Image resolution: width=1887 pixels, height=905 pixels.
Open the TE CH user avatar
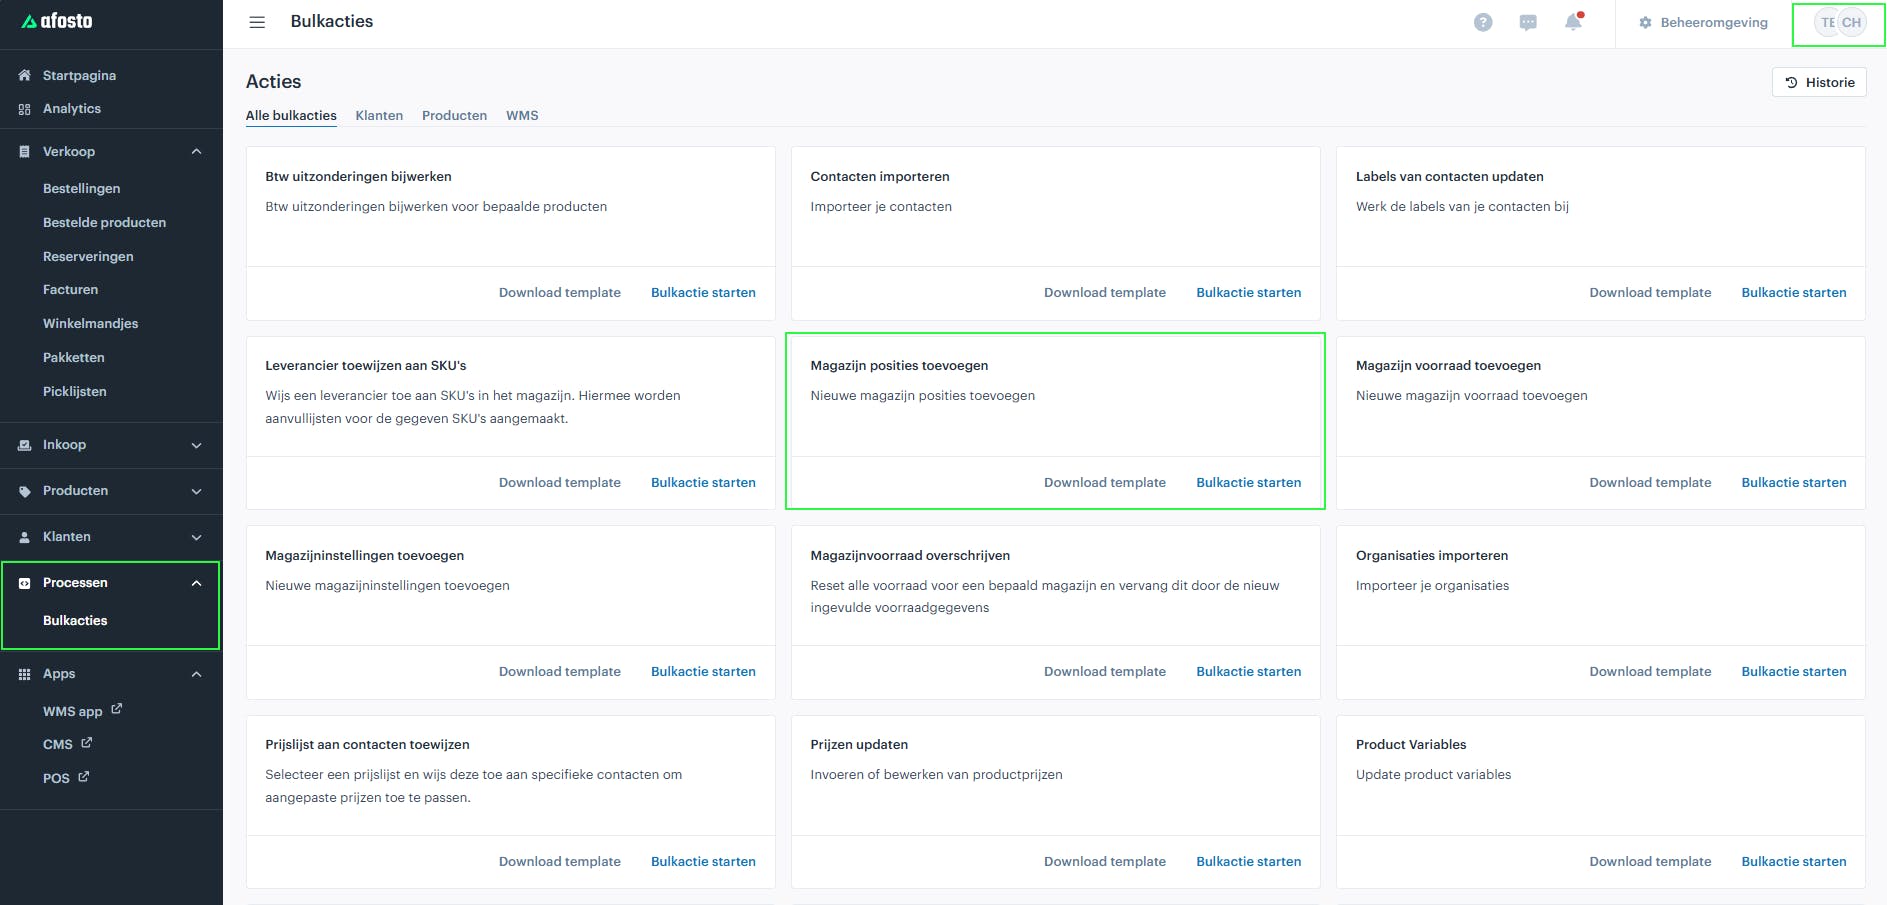[1840, 22]
